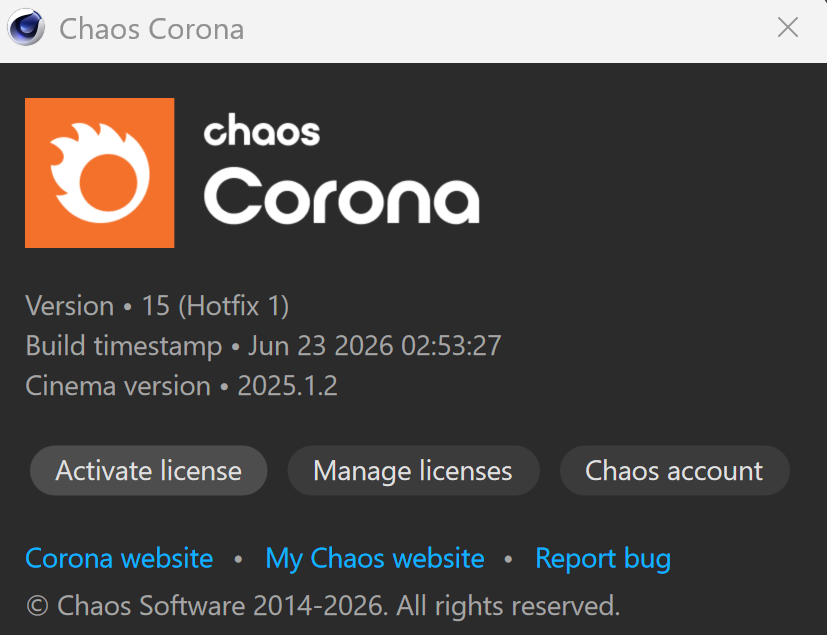Image resolution: width=827 pixels, height=635 pixels.
Task: Go to Chaos account
Action: (674, 470)
